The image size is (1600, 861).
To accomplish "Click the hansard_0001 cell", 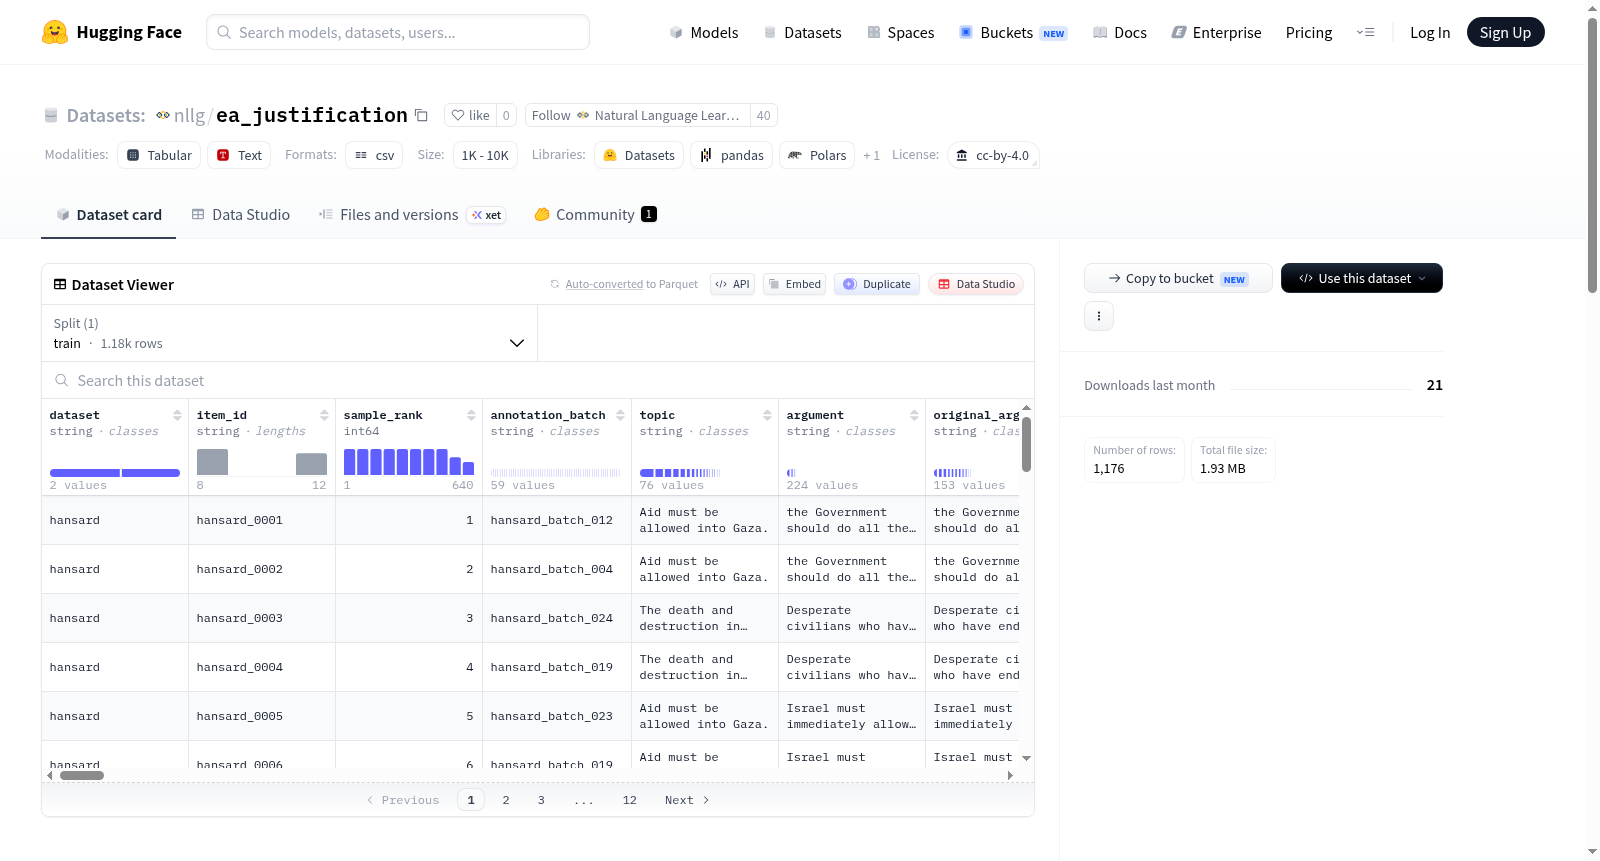I will click(x=262, y=520).
